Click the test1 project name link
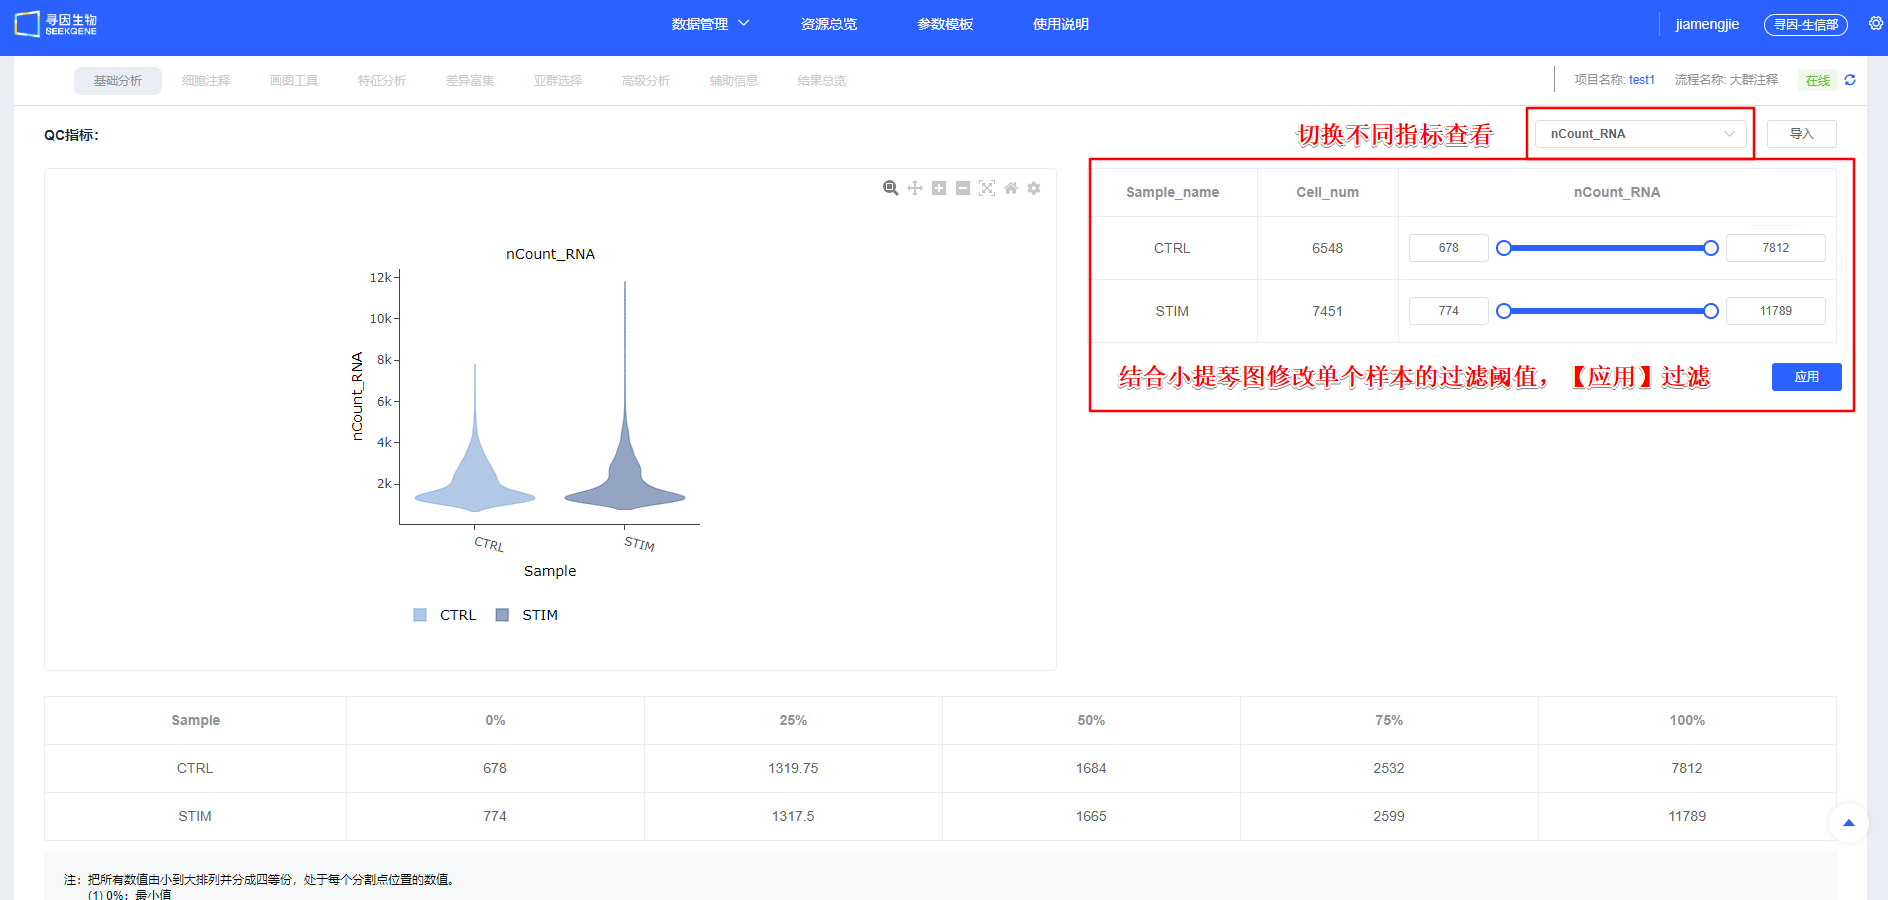Image resolution: width=1888 pixels, height=900 pixels. pos(1642,80)
